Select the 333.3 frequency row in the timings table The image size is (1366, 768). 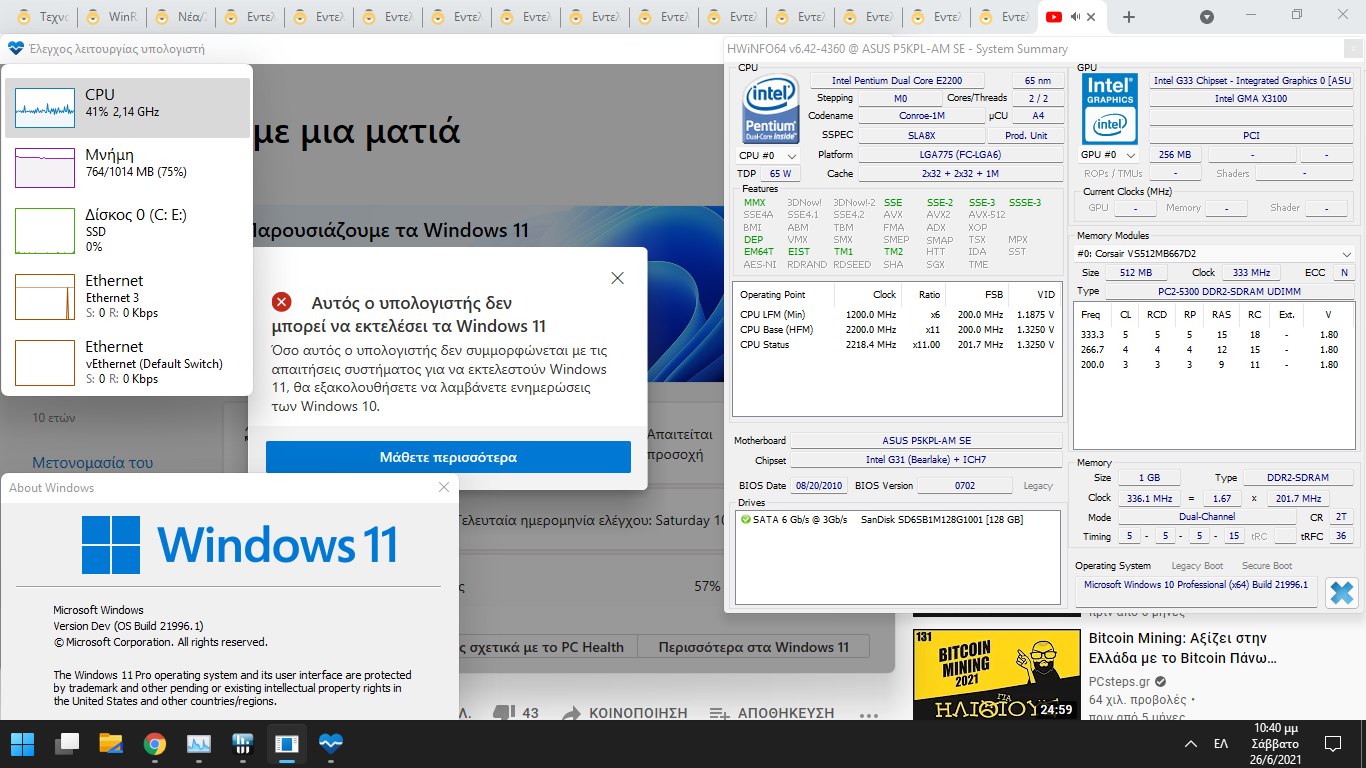click(1213, 335)
